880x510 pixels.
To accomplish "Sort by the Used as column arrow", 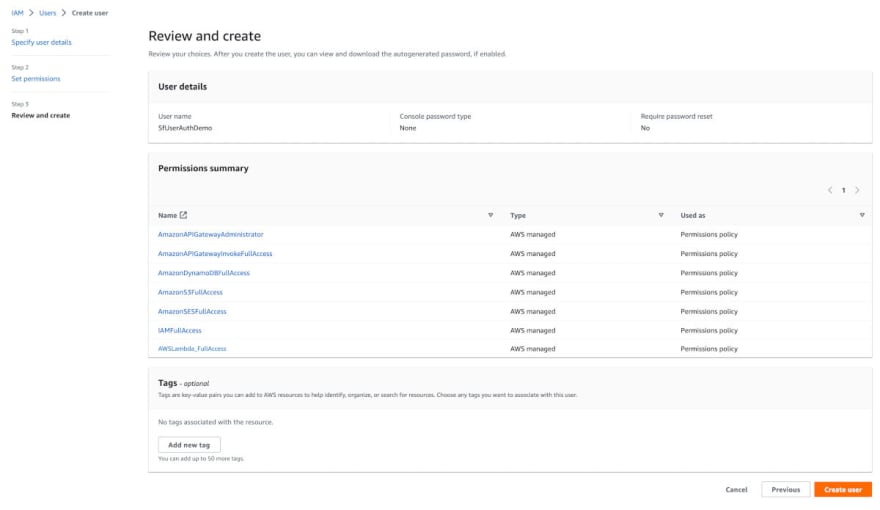I will pos(862,215).
